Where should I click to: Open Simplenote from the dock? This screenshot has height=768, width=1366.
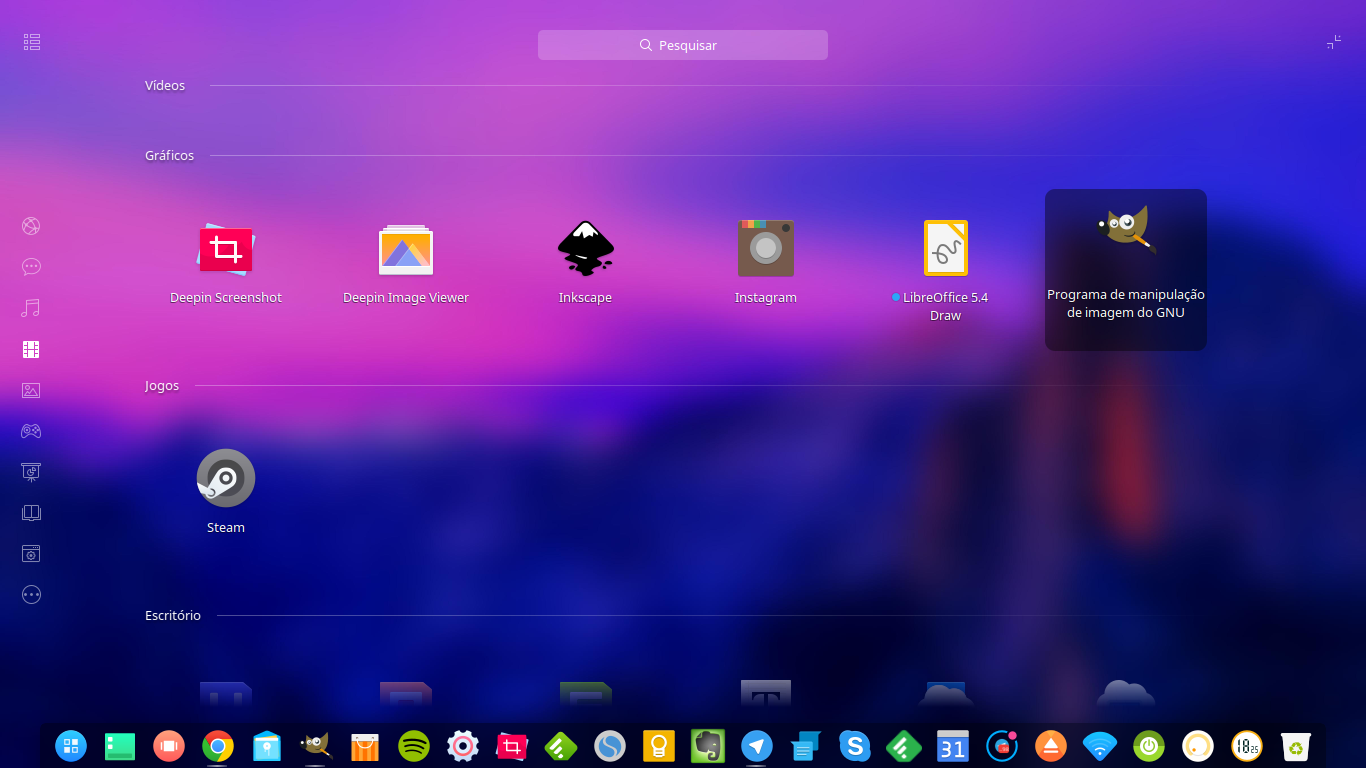[x=610, y=745]
